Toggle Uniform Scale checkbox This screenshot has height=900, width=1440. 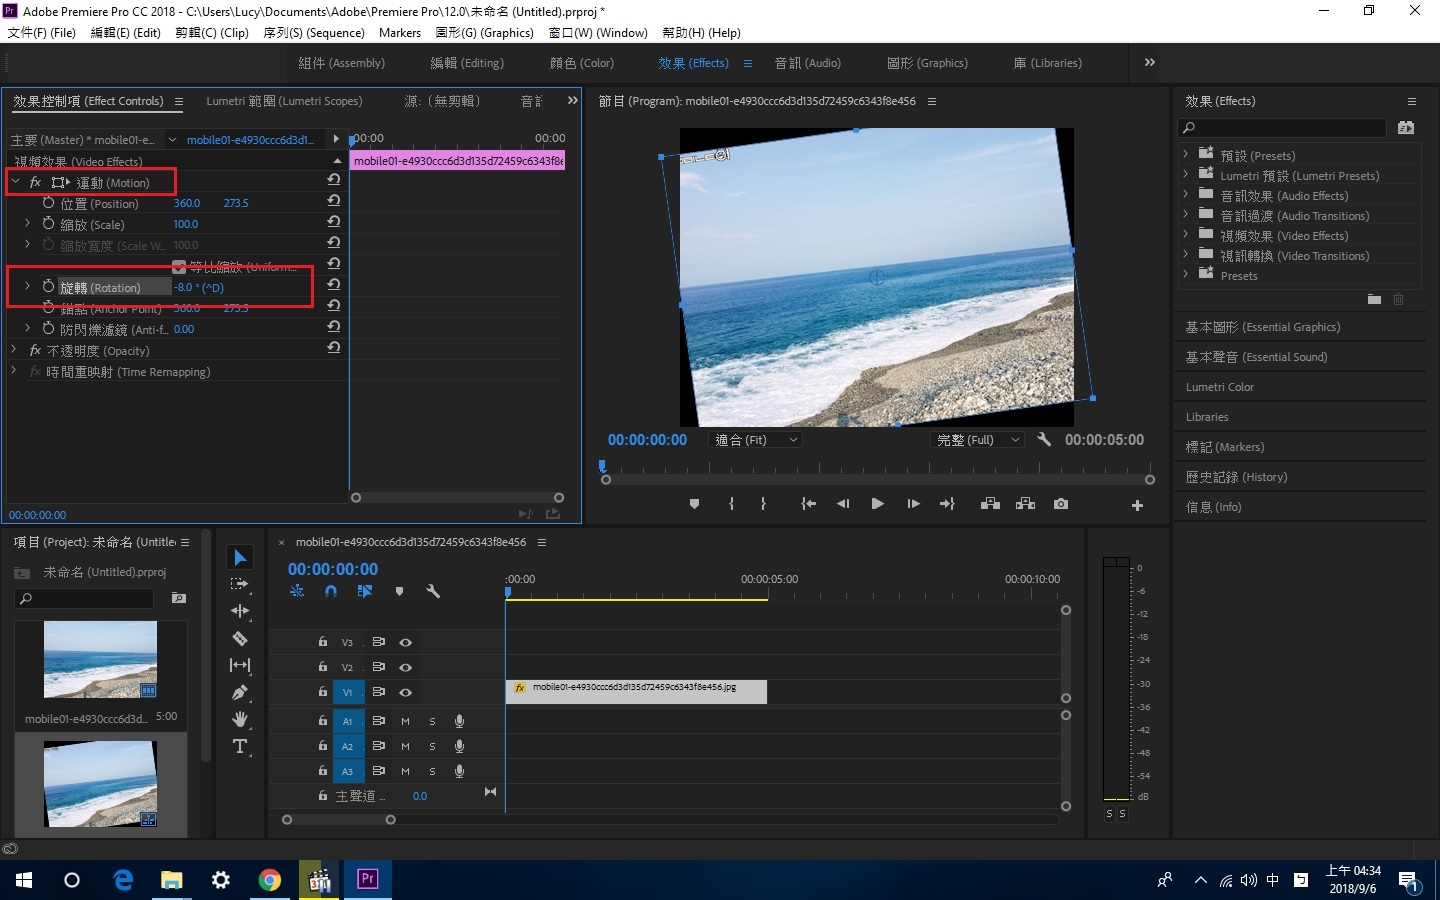point(179,266)
